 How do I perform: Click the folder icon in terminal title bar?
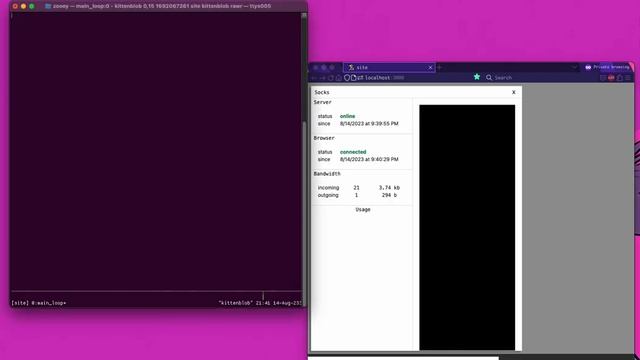click(48, 6)
